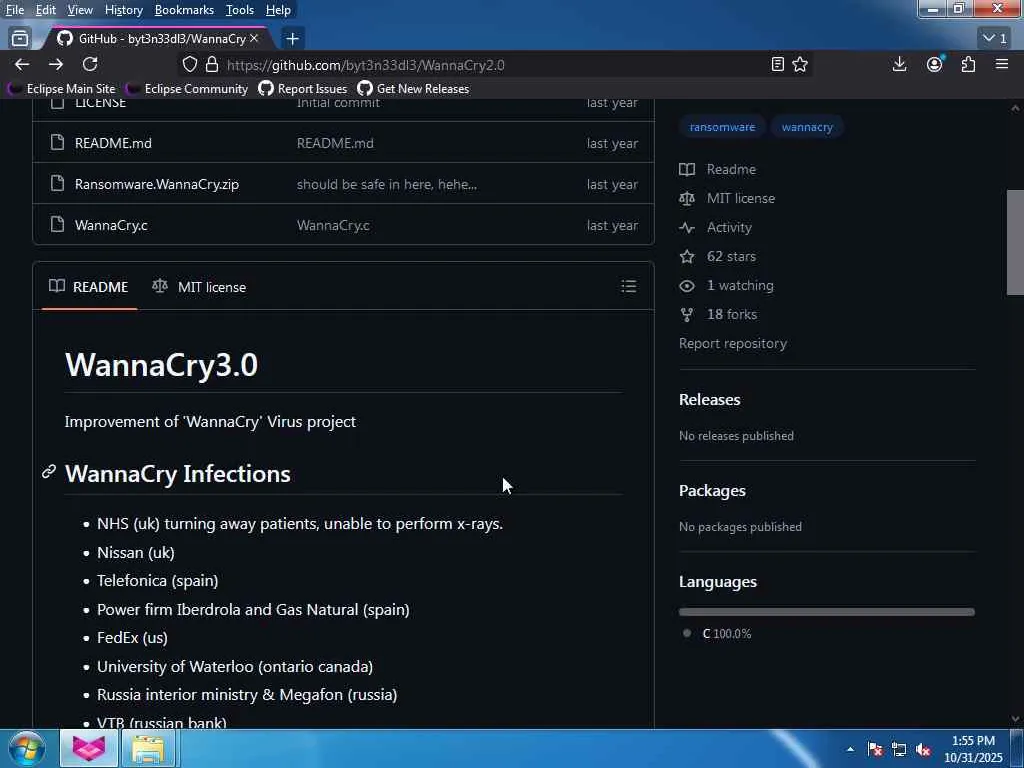Screen dimensions: 1024x768
Task: Open the extensions puzzle icon
Action: pyautogui.click(x=968, y=64)
